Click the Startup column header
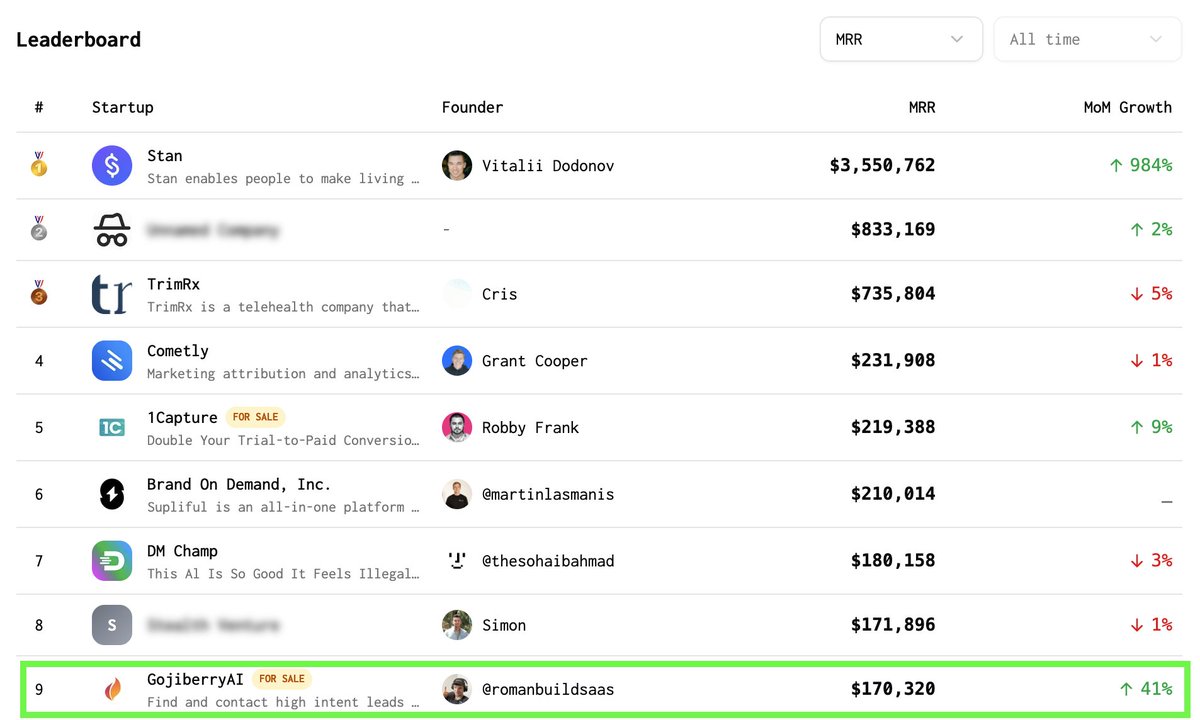Image resolution: width=1200 pixels, height=720 pixels. [123, 107]
